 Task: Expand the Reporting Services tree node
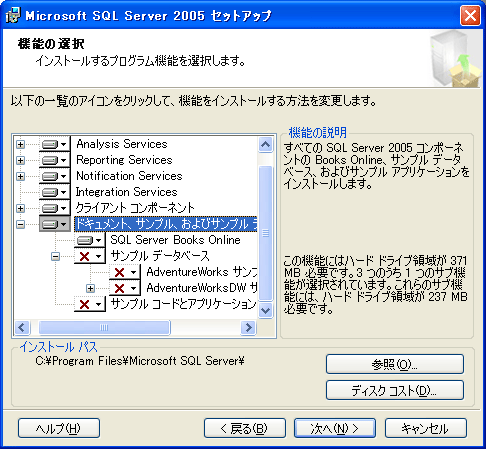pyautogui.click(x=20, y=160)
